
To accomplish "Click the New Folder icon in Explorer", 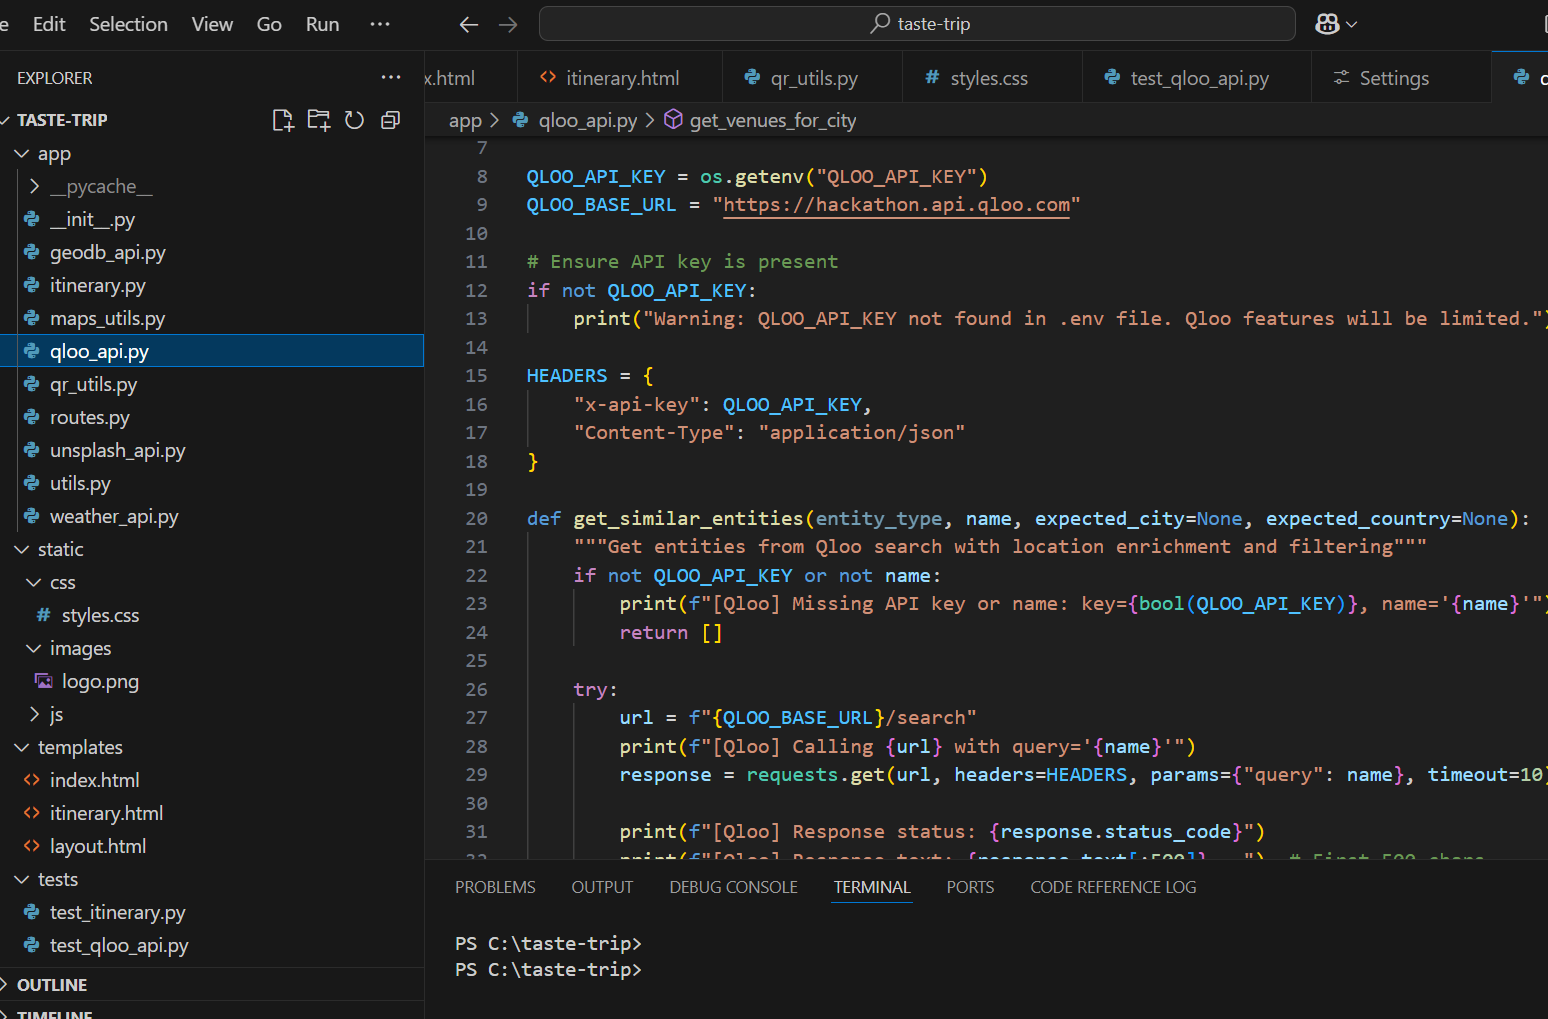I will pos(319,120).
